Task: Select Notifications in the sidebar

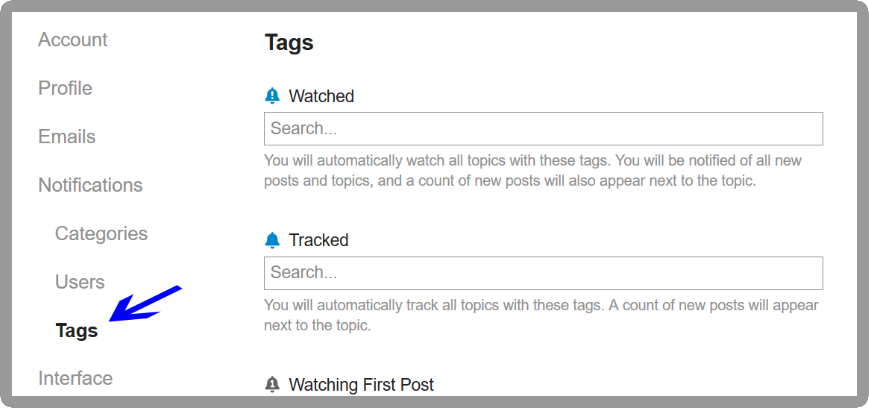Action: point(90,185)
